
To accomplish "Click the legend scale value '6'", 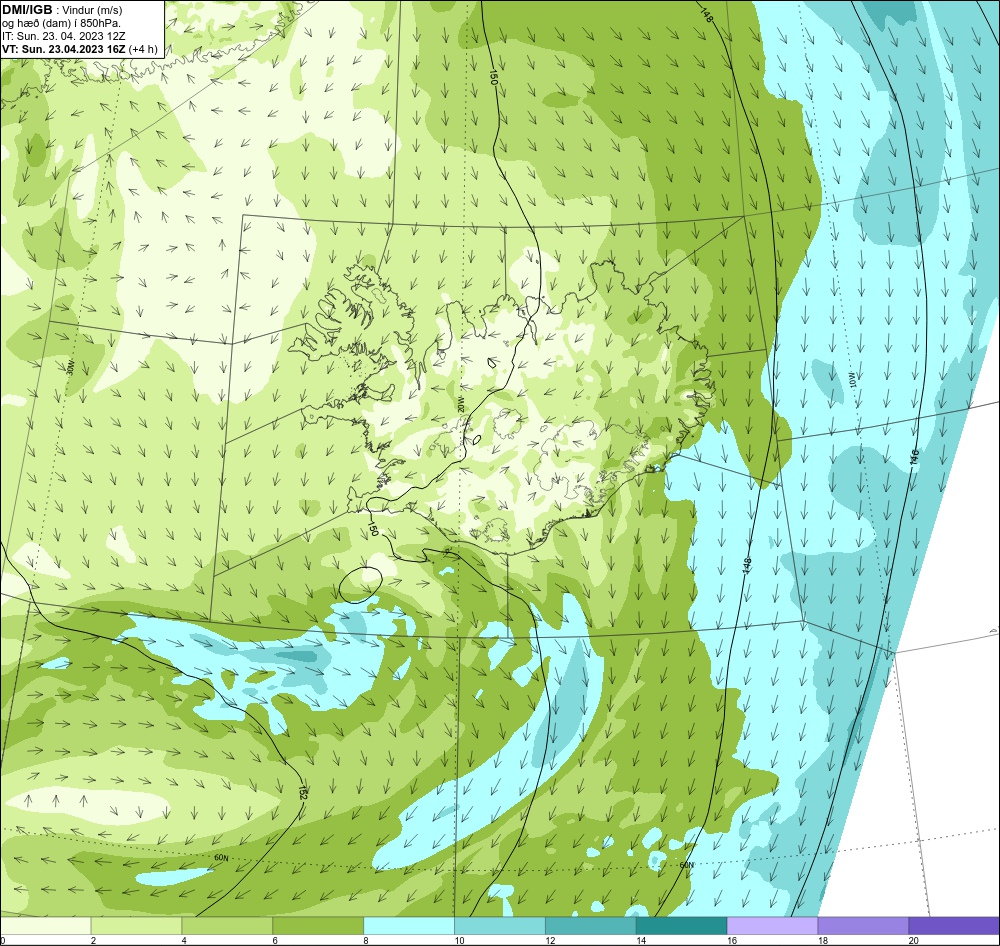I will pos(275,940).
